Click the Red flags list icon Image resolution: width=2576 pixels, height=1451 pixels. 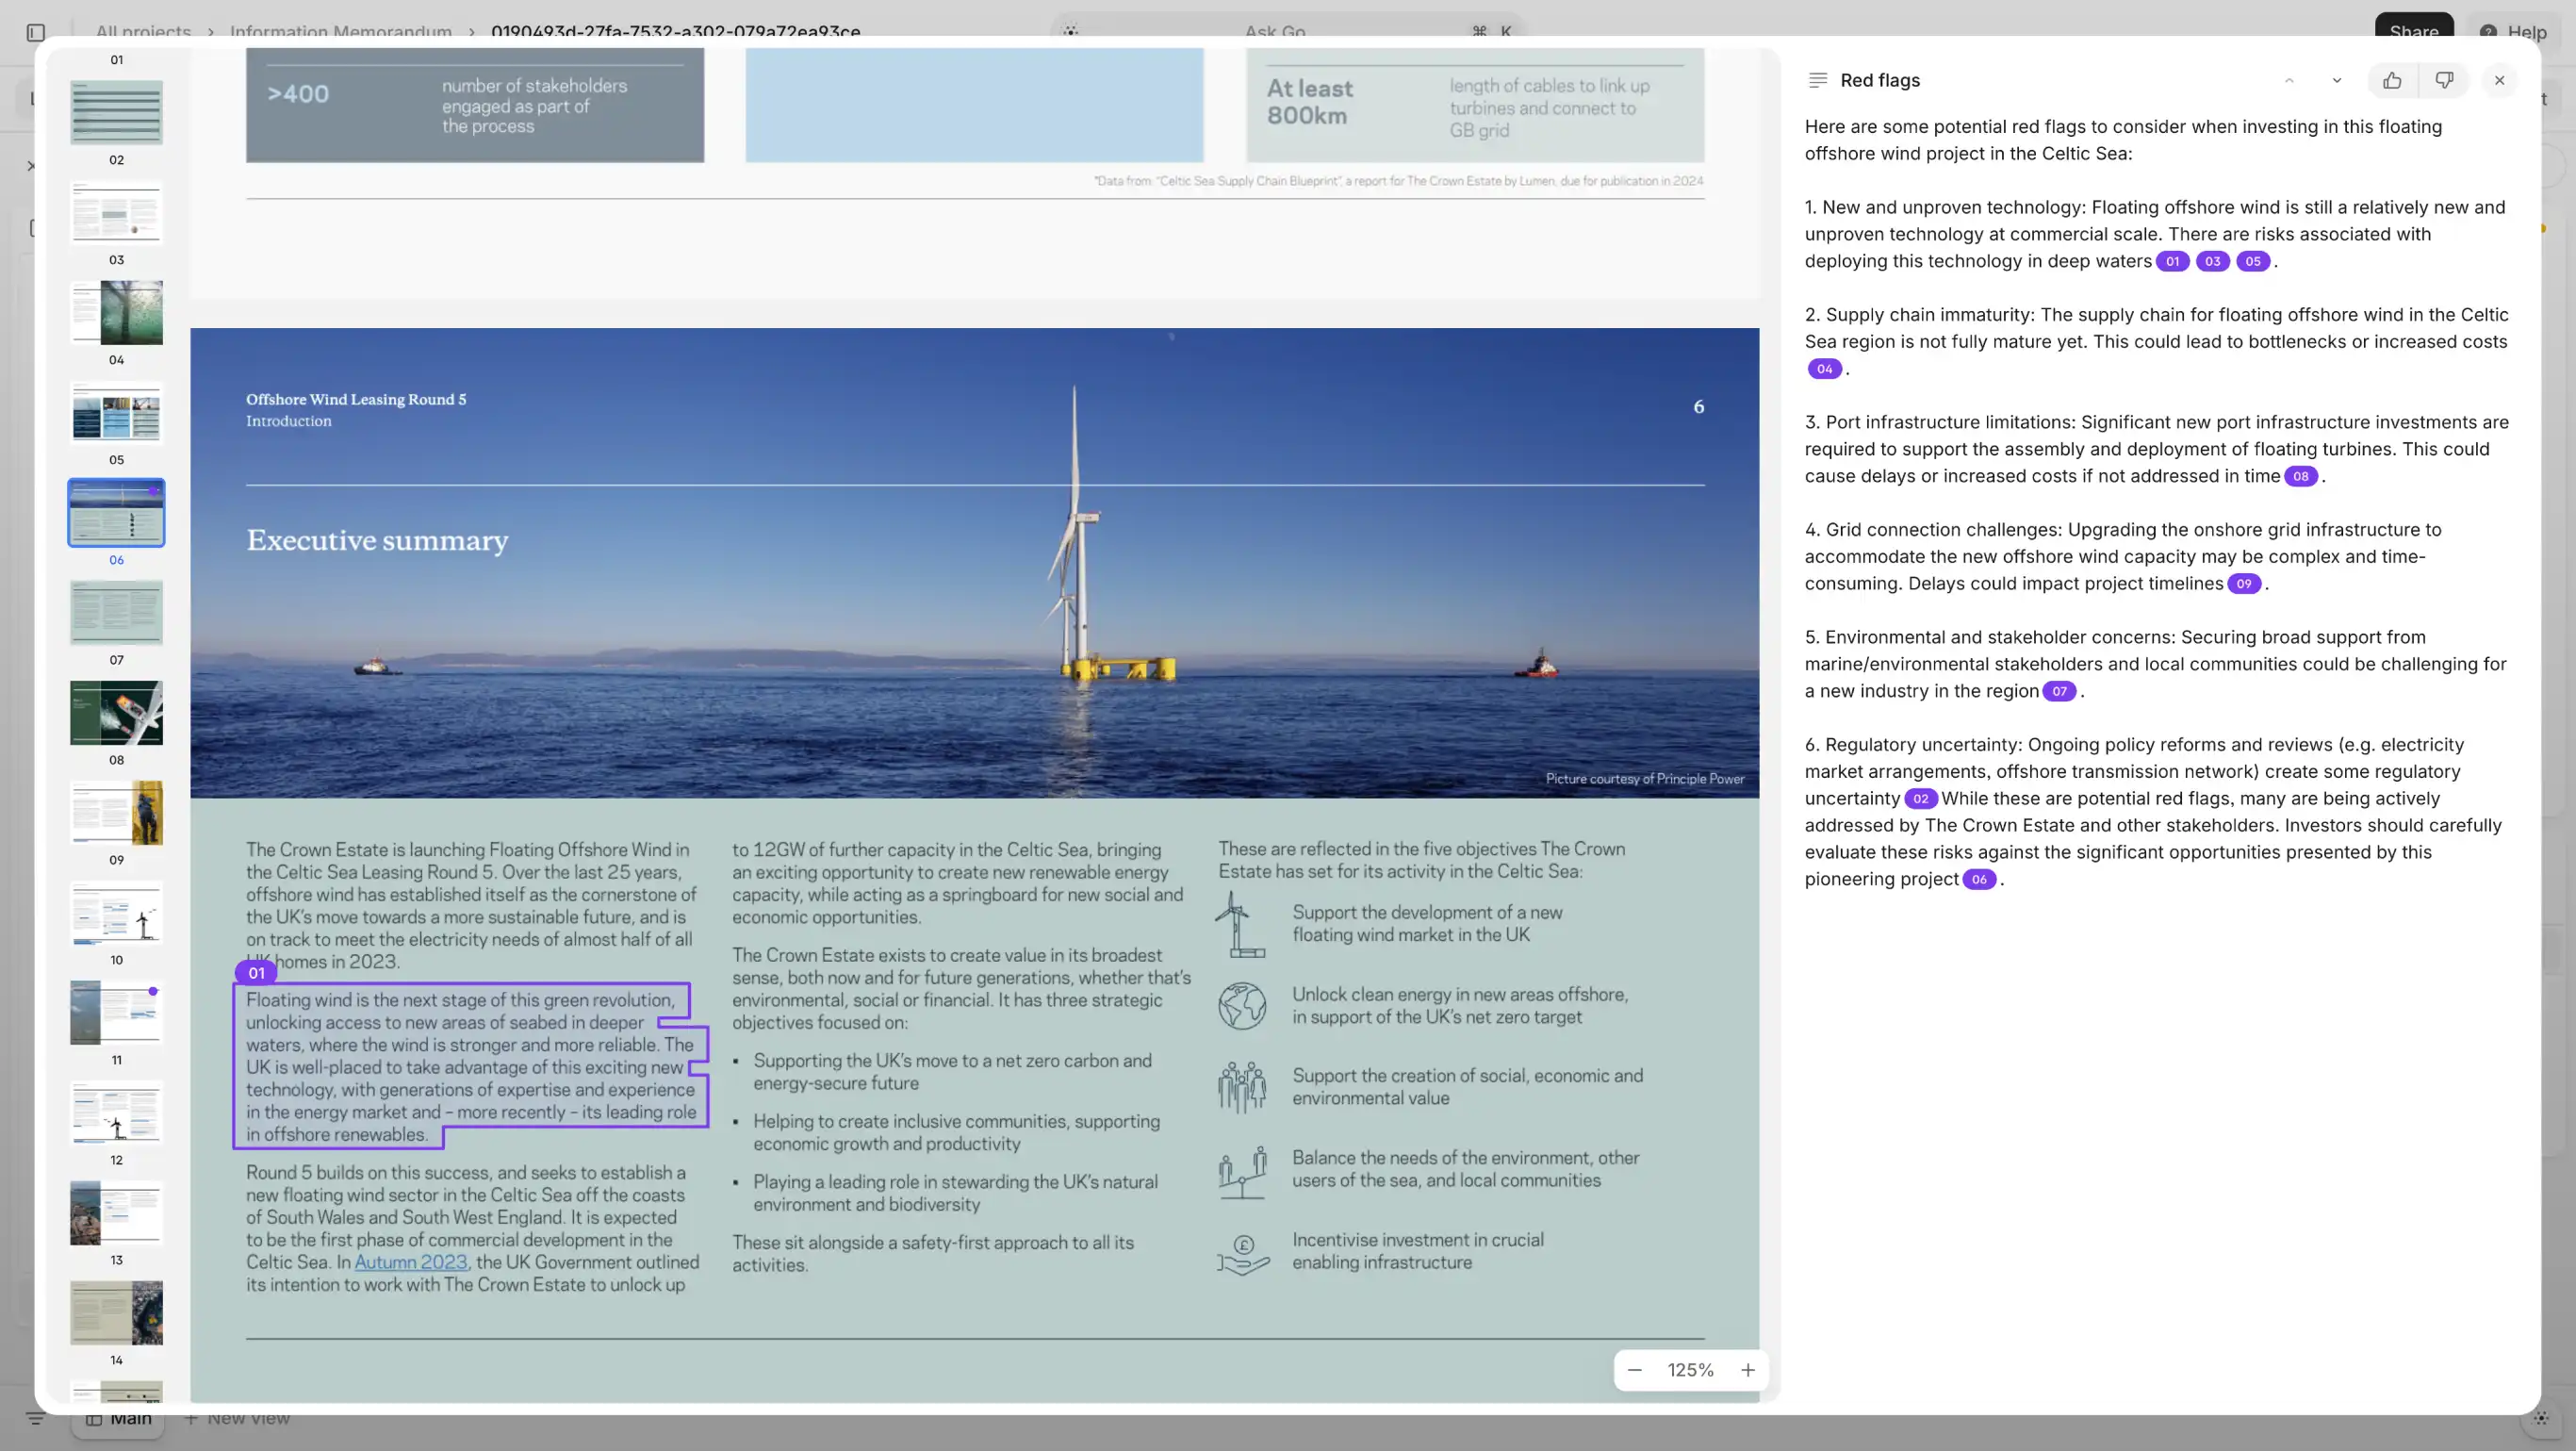point(1818,80)
